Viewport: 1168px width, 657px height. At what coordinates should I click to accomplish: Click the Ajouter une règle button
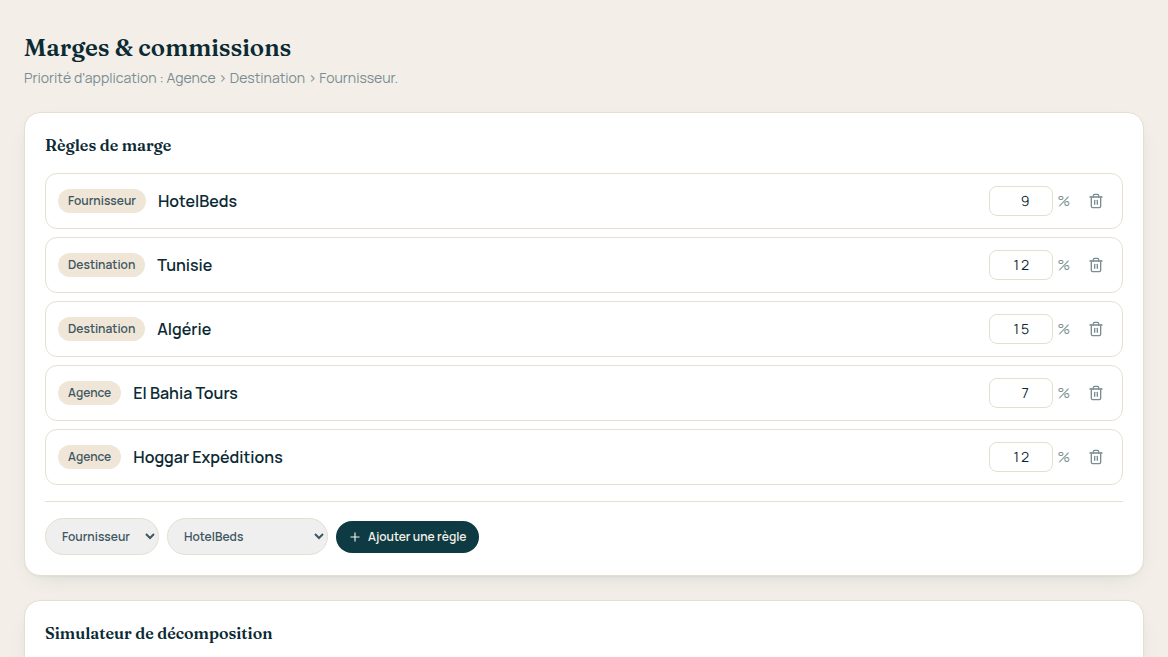click(x=407, y=537)
